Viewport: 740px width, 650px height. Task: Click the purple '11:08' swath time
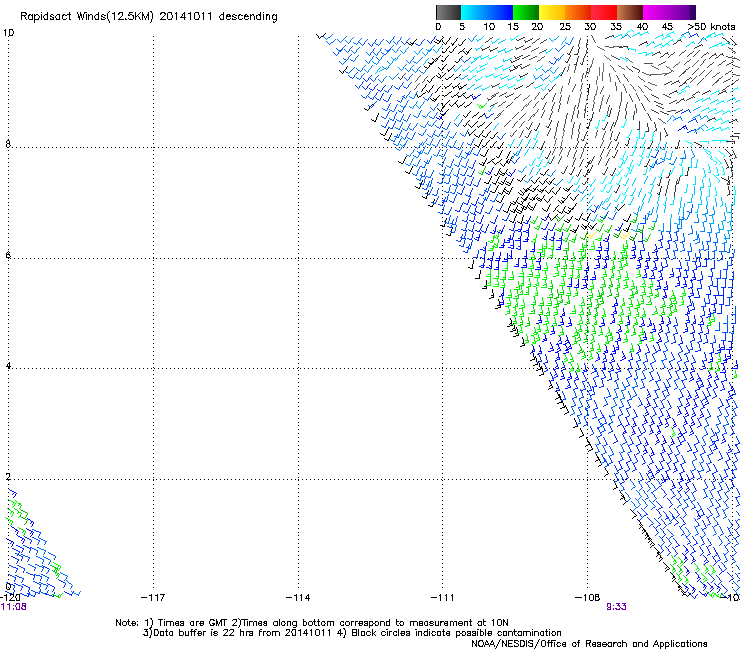tap(14, 607)
